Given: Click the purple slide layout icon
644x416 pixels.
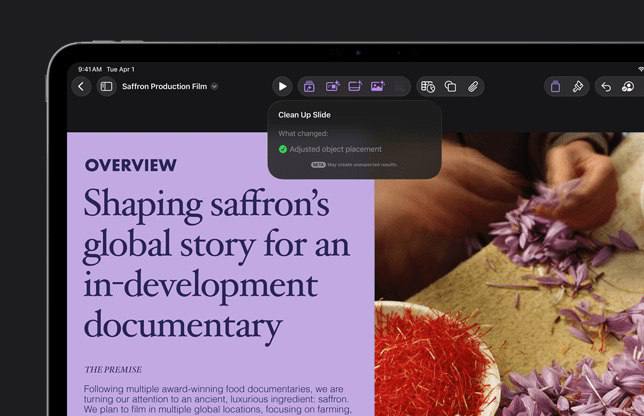Looking at the screenshot, I should 355,87.
